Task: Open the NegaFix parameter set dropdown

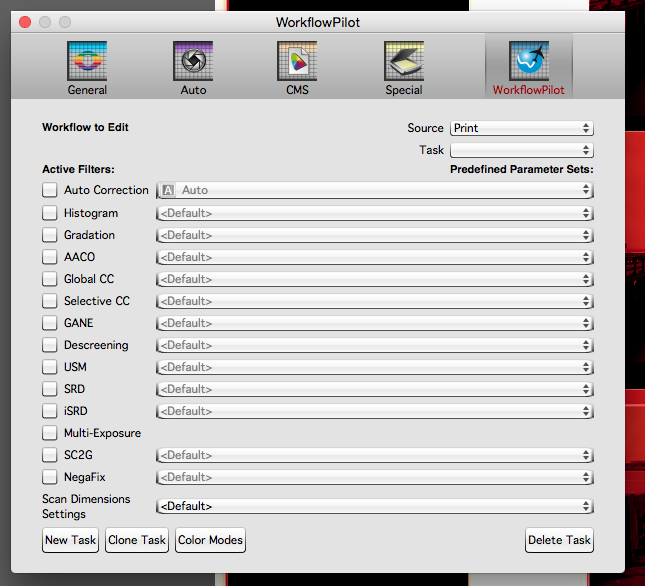Action: (374, 477)
